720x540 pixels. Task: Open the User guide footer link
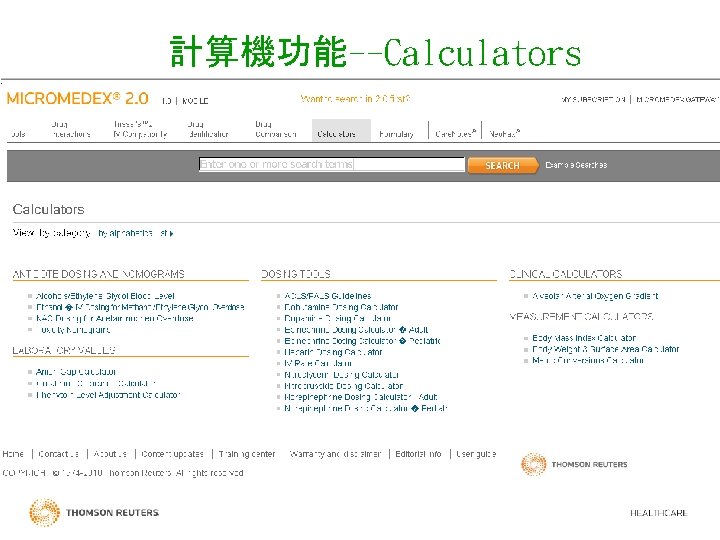coord(476,454)
